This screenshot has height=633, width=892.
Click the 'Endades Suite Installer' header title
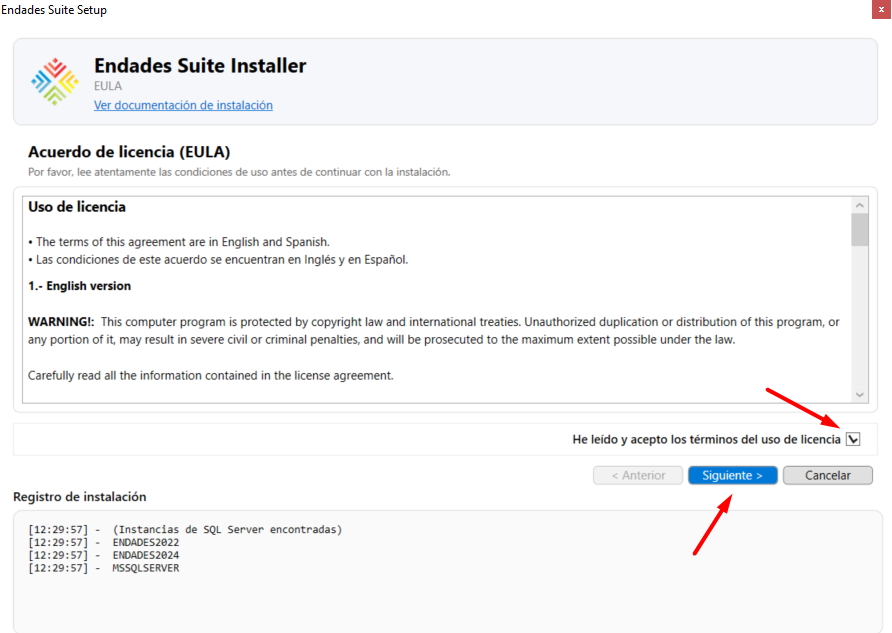(200, 66)
